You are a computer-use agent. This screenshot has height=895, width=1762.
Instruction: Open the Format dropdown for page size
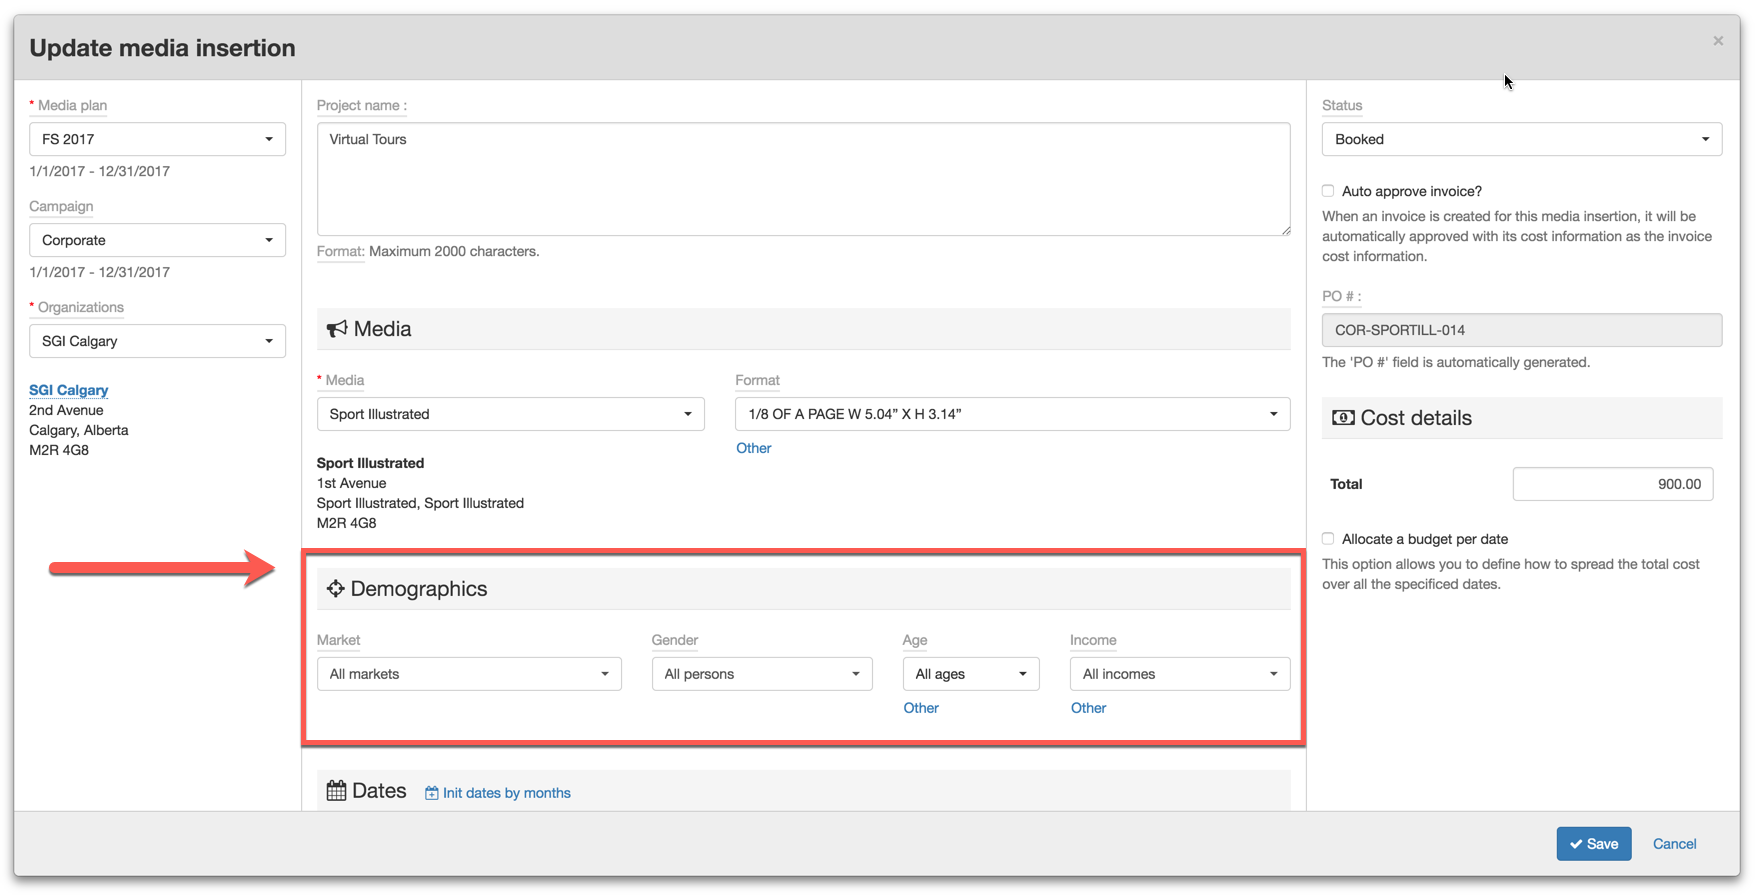pyautogui.click(x=1011, y=414)
